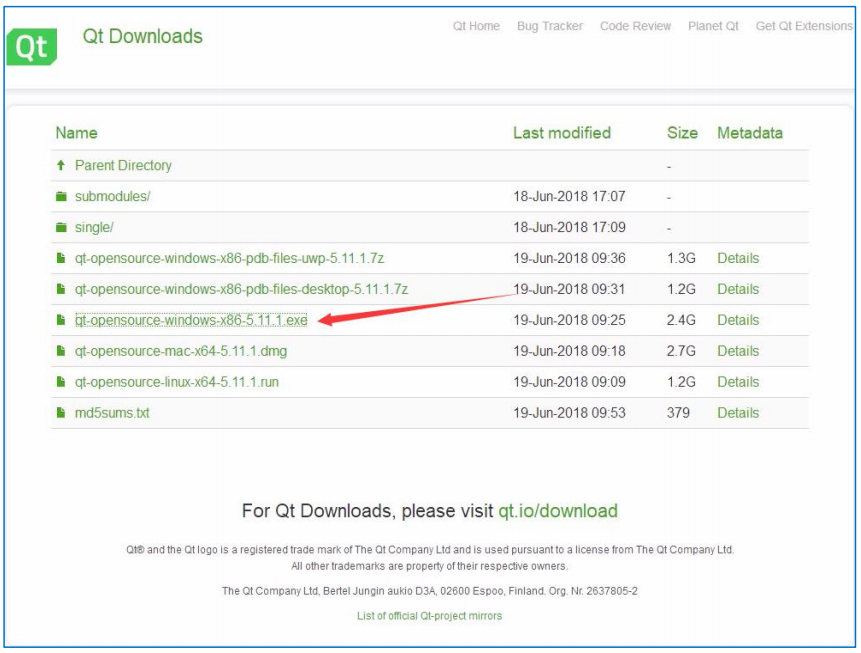Click date 19-Jun-2018 09:53
Screen dimensions: 861x653
pos(569,412)
